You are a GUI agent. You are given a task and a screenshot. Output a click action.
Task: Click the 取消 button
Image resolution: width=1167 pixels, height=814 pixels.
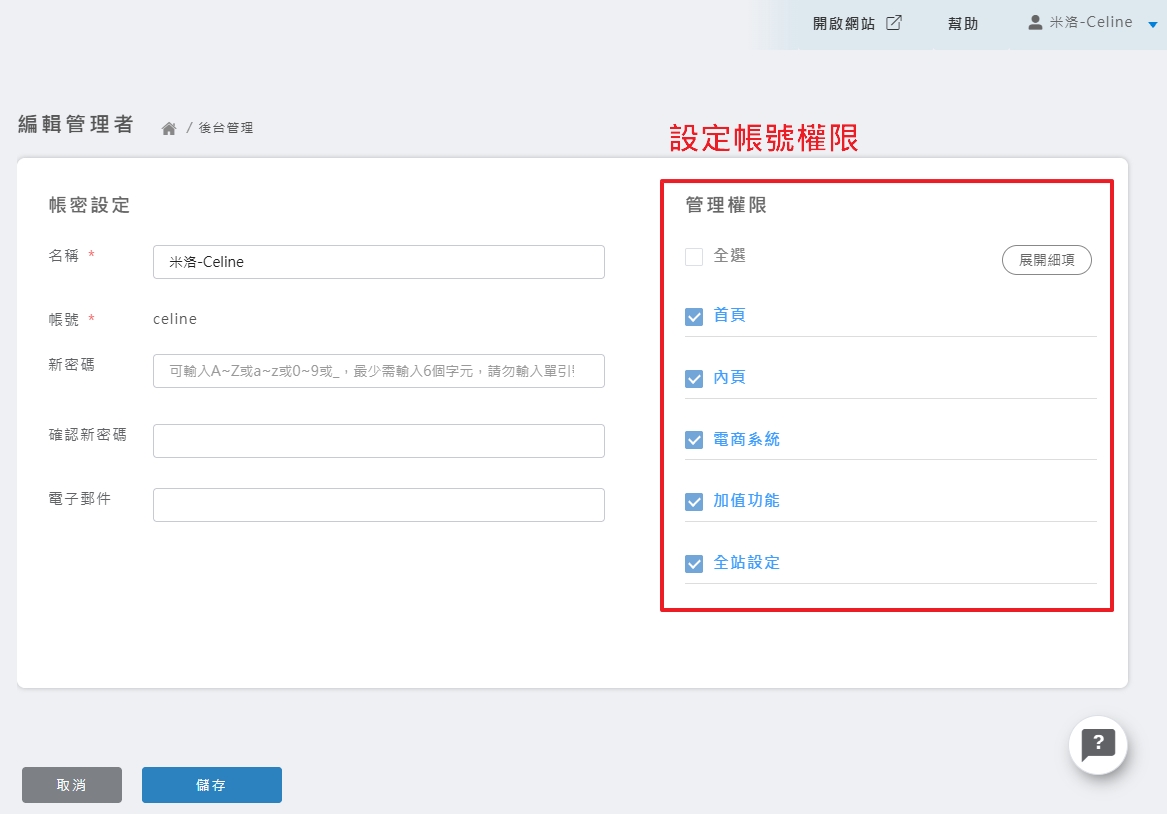point(72,785)
